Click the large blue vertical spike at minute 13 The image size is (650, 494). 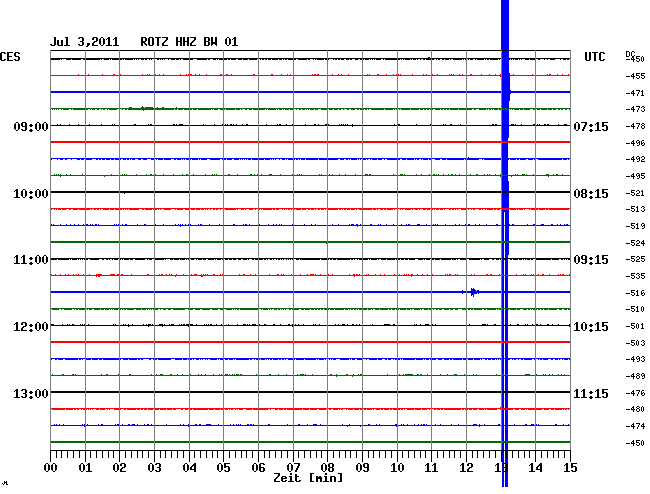(x=504, y=243)
